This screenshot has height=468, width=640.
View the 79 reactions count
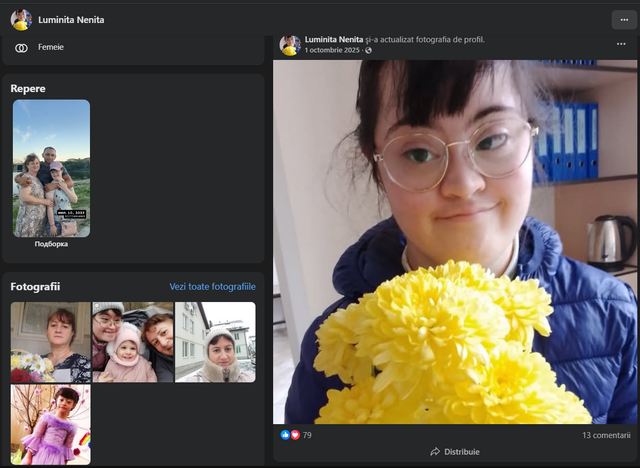pyautogui.click(x=307, y=435)
